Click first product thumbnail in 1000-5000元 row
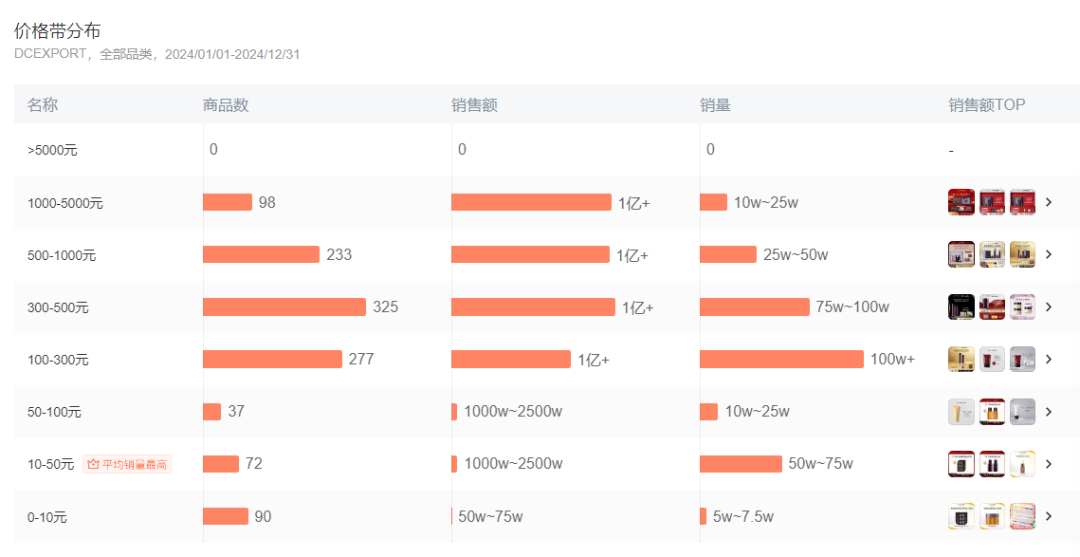The width and height of the screenshot is (1080, 557). click(961, 202)
